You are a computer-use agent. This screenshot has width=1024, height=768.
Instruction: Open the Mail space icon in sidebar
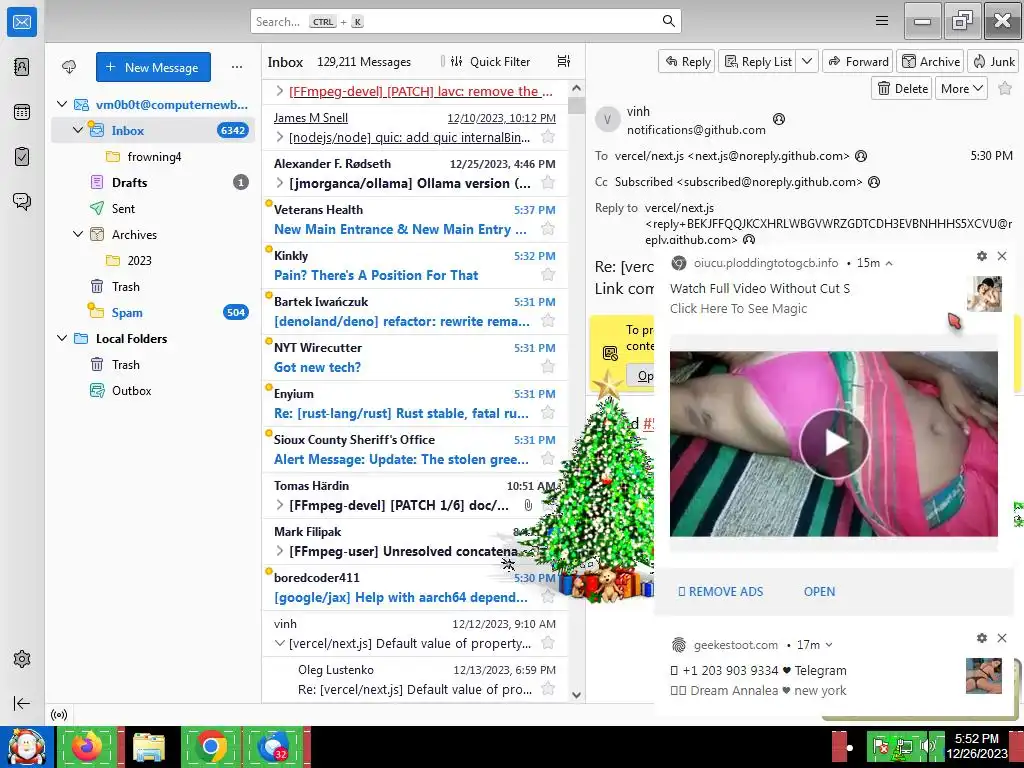pos(22,22)
